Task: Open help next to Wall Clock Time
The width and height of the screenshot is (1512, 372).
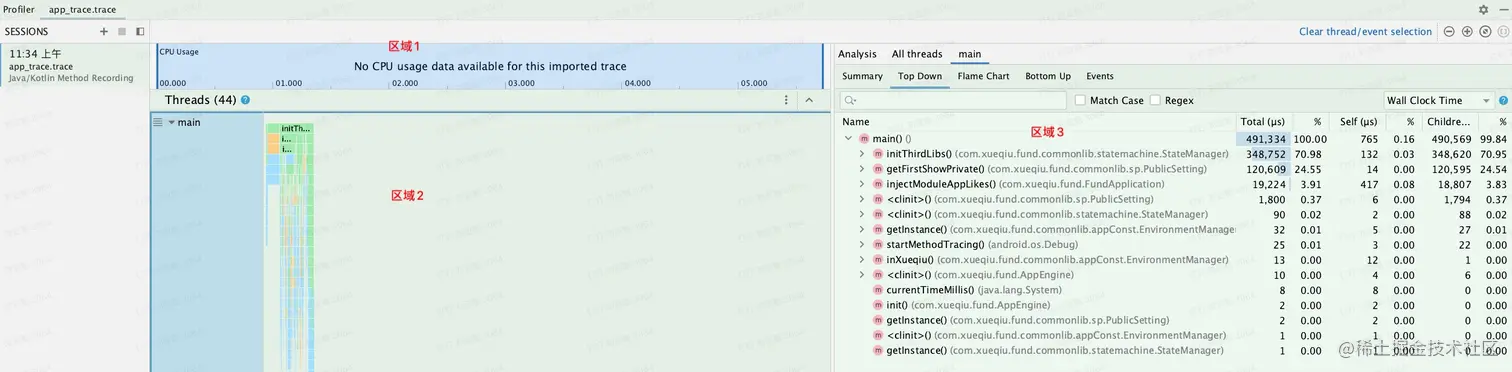Action: tap(1503, 100)
